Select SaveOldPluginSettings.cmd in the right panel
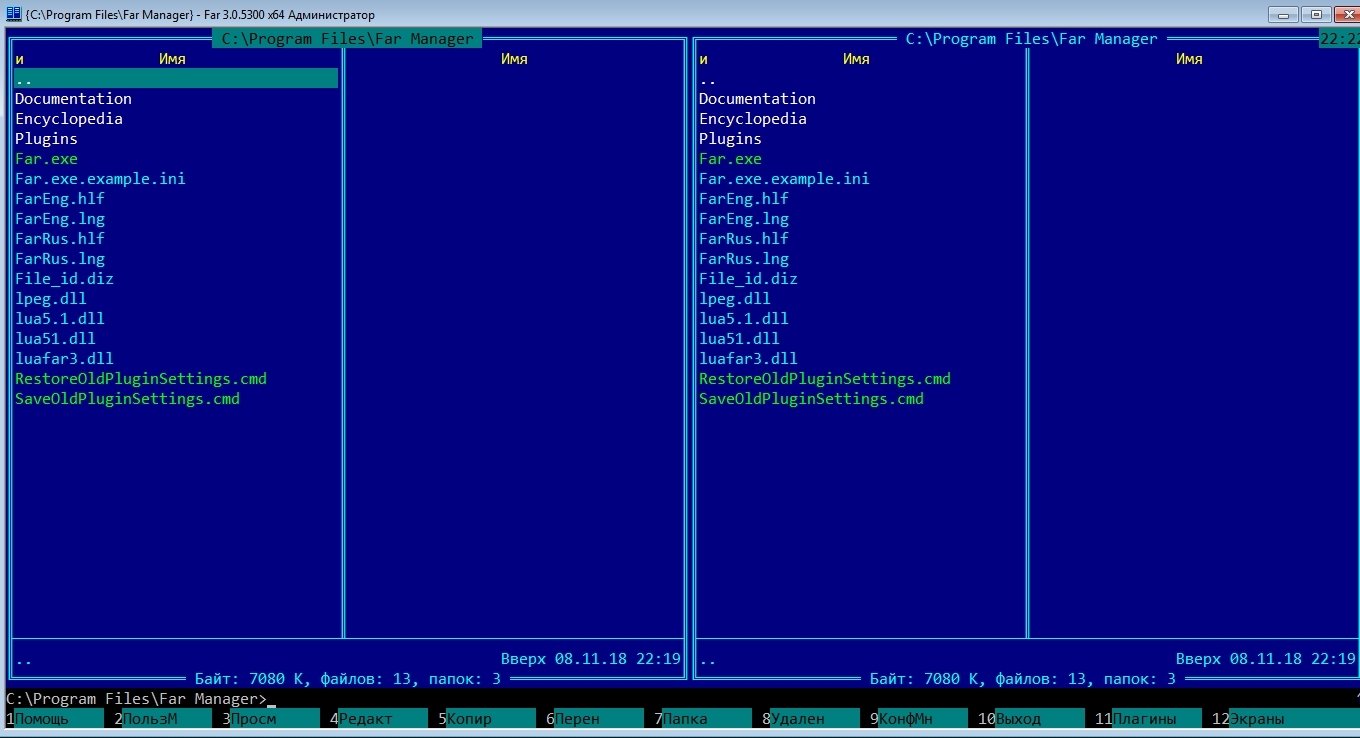Screen dimensions: 1360x738 click(x=811, y=399)
